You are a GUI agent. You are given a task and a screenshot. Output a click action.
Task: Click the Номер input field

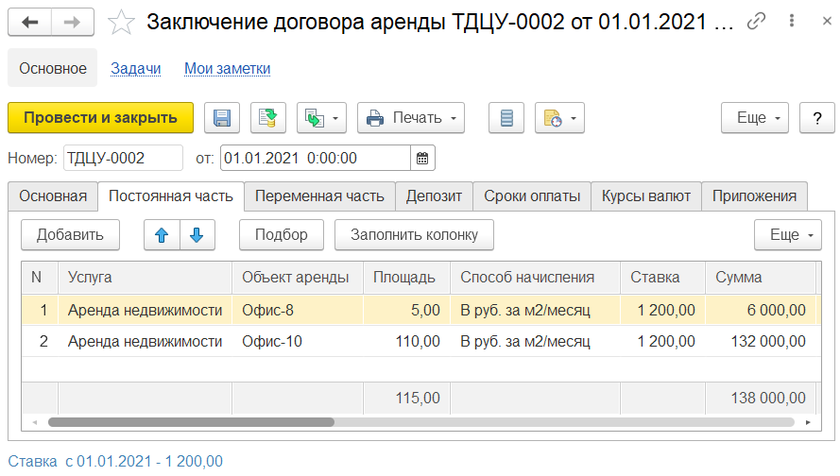122,158
